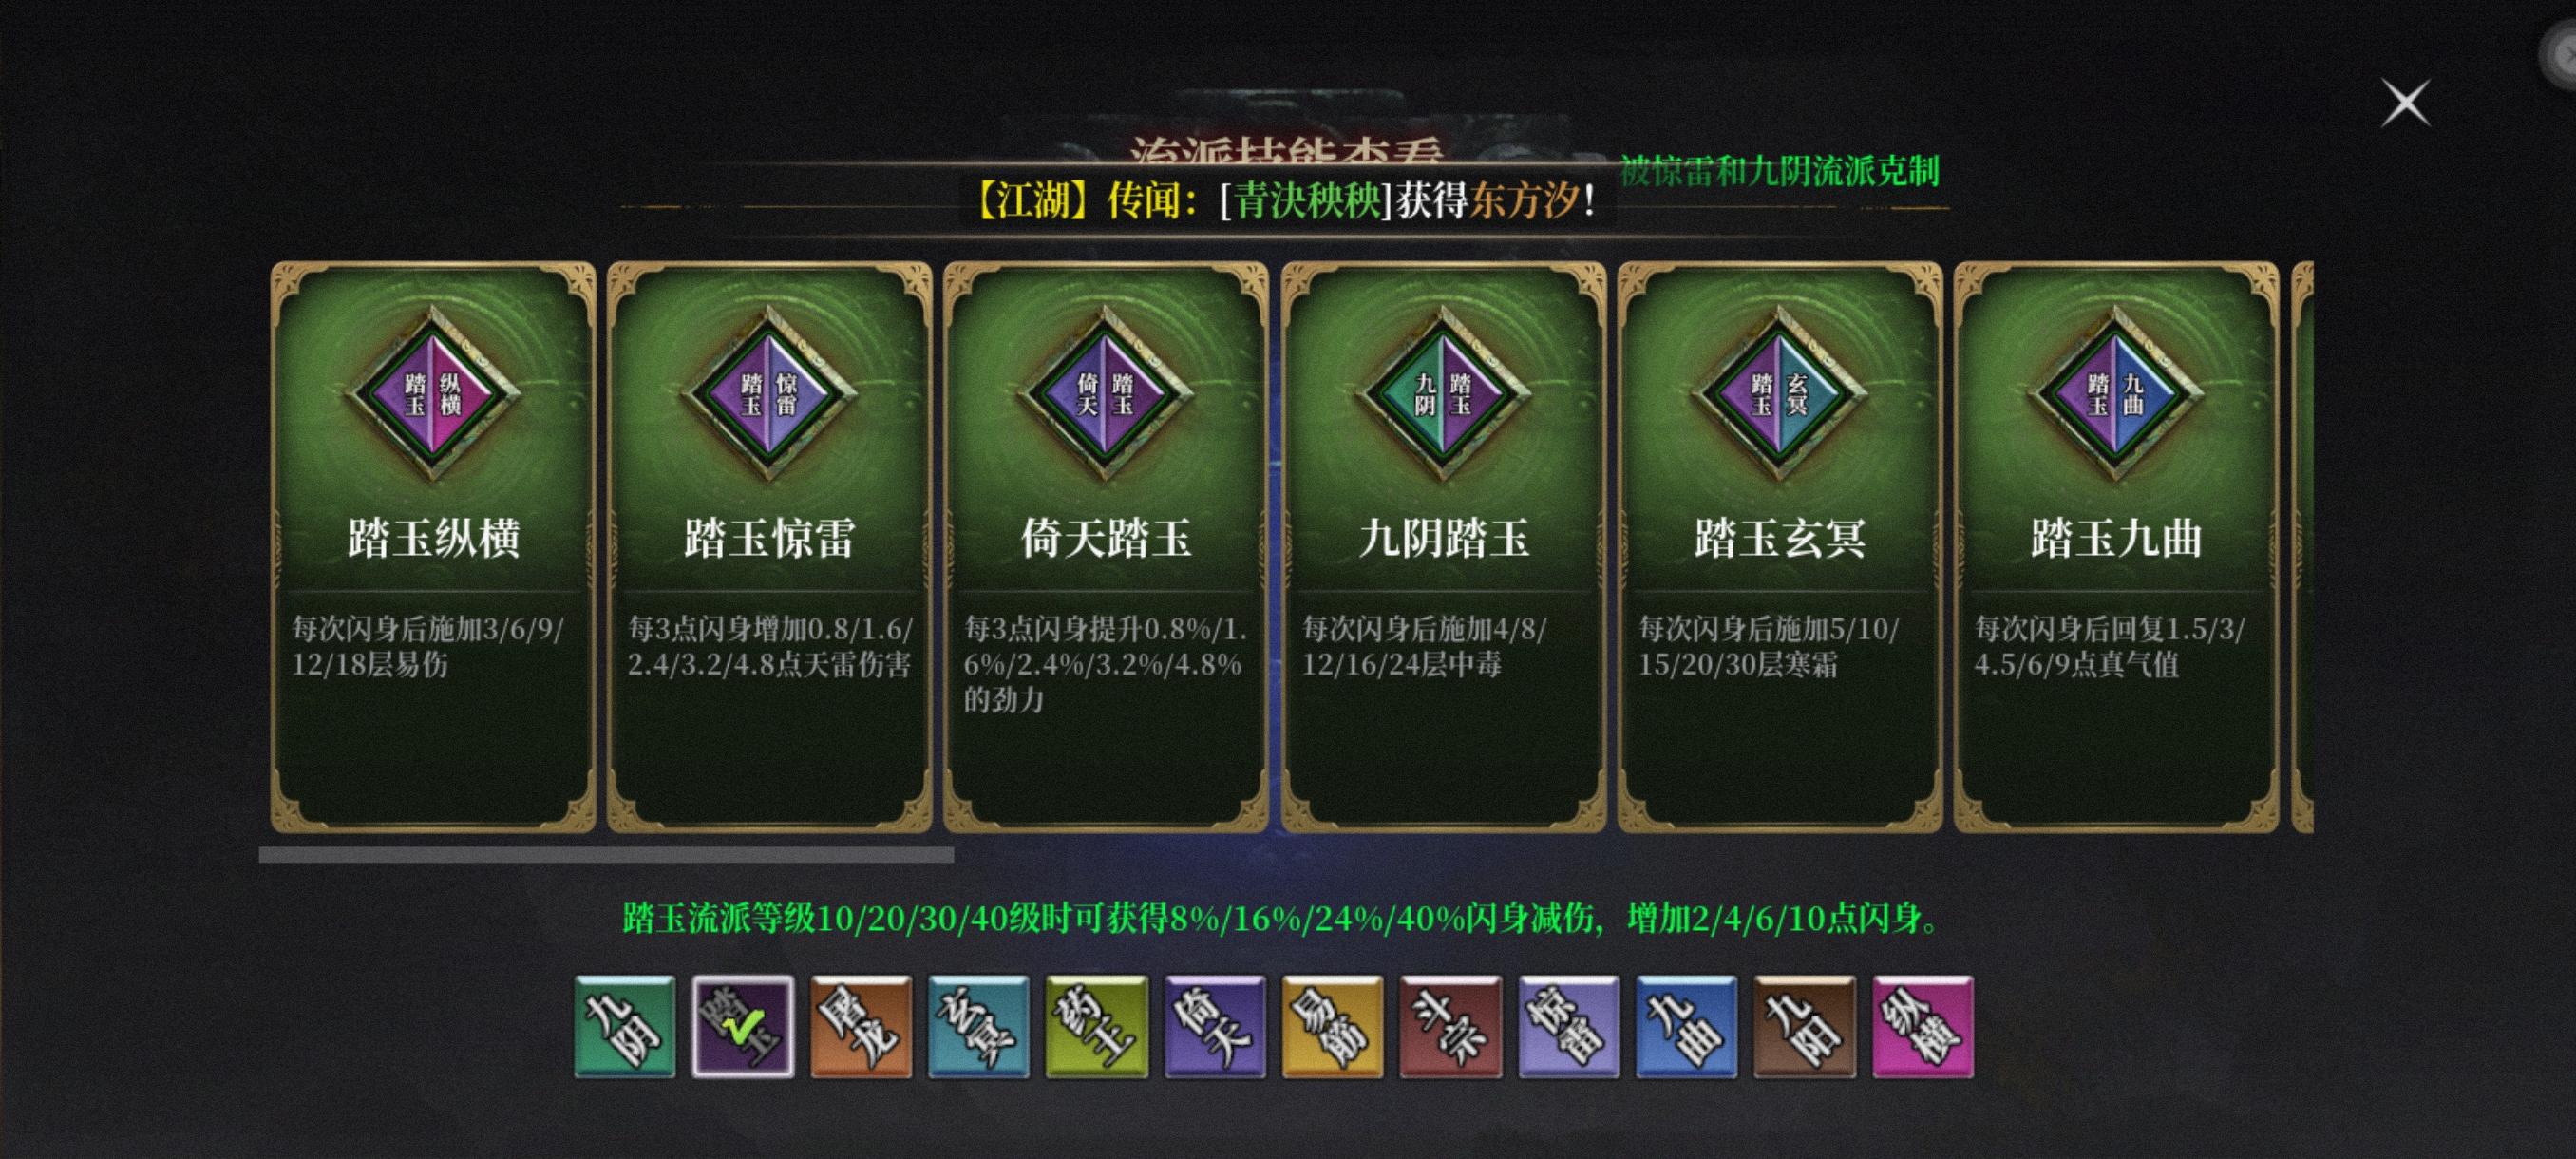Screen dimensions: 2576x1159
Task: Select the 九曲 school icon
Action: (1687, 1027)
